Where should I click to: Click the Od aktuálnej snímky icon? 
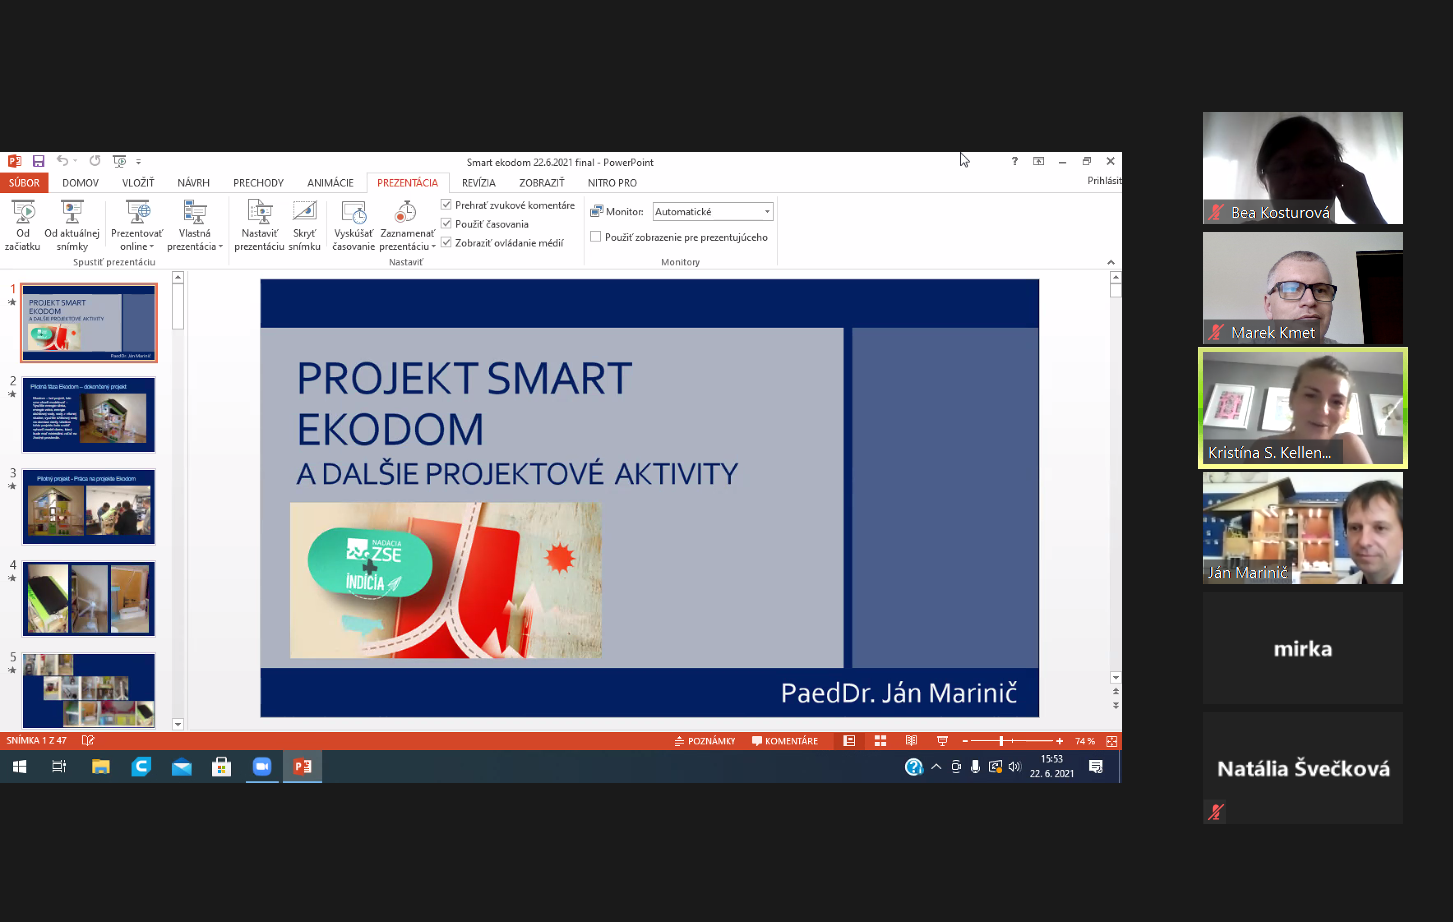point(72,213)
